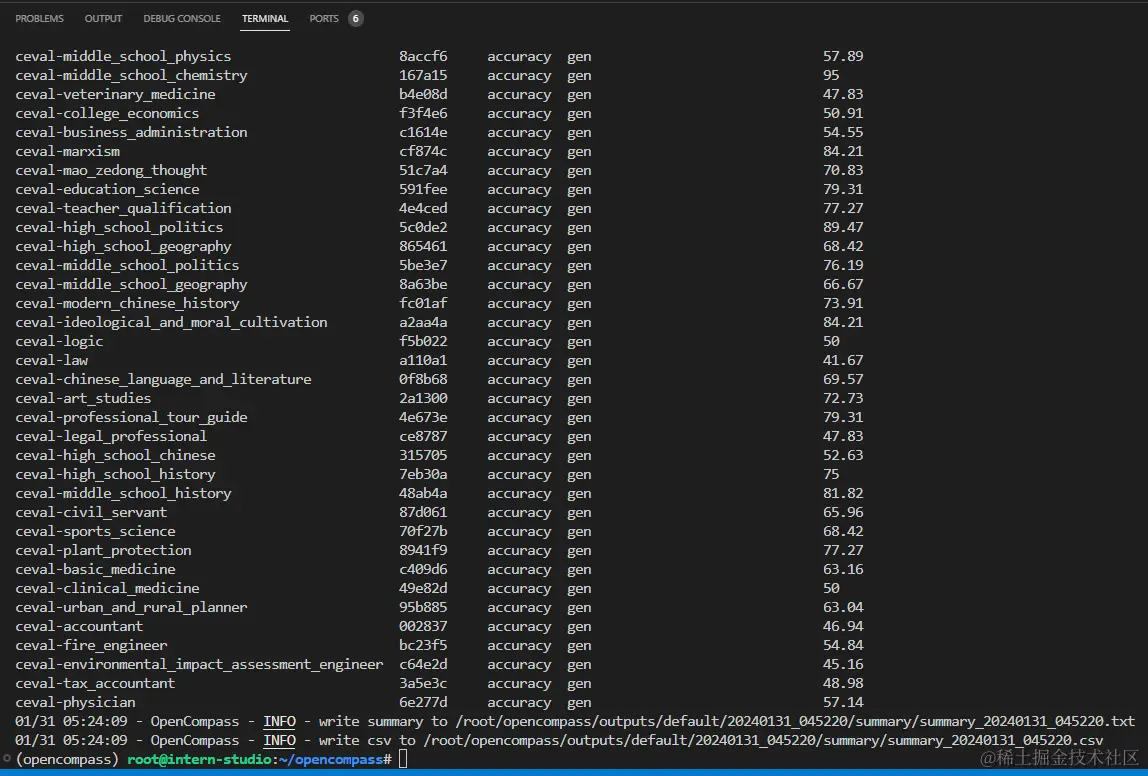Click the score value 89.47

(843, 228)
